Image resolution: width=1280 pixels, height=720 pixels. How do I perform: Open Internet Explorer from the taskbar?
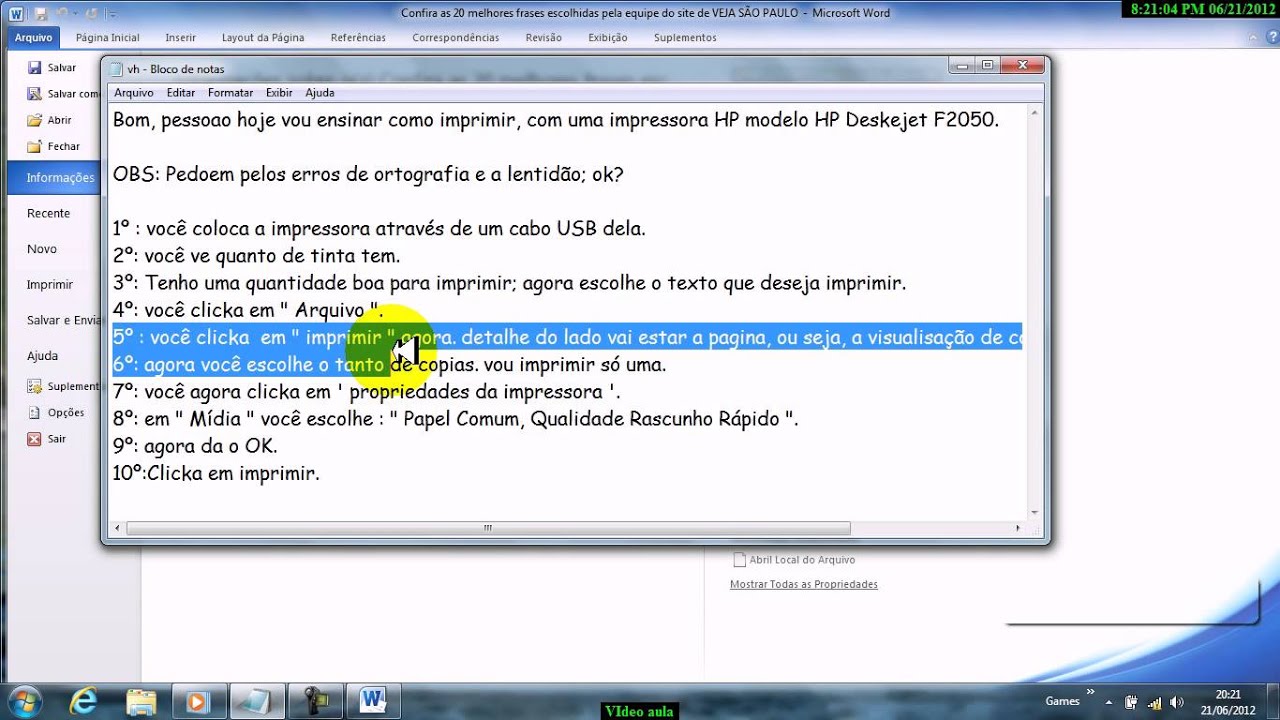(x=83, y=700)
